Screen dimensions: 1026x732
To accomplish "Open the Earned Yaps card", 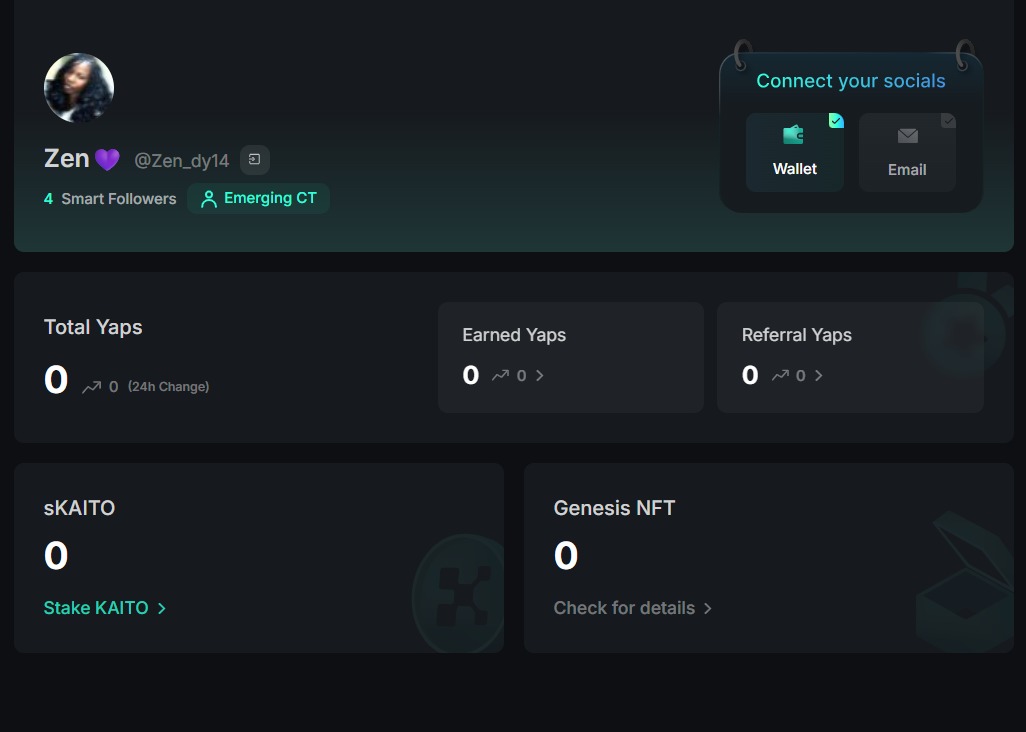I will coord(571,357).
